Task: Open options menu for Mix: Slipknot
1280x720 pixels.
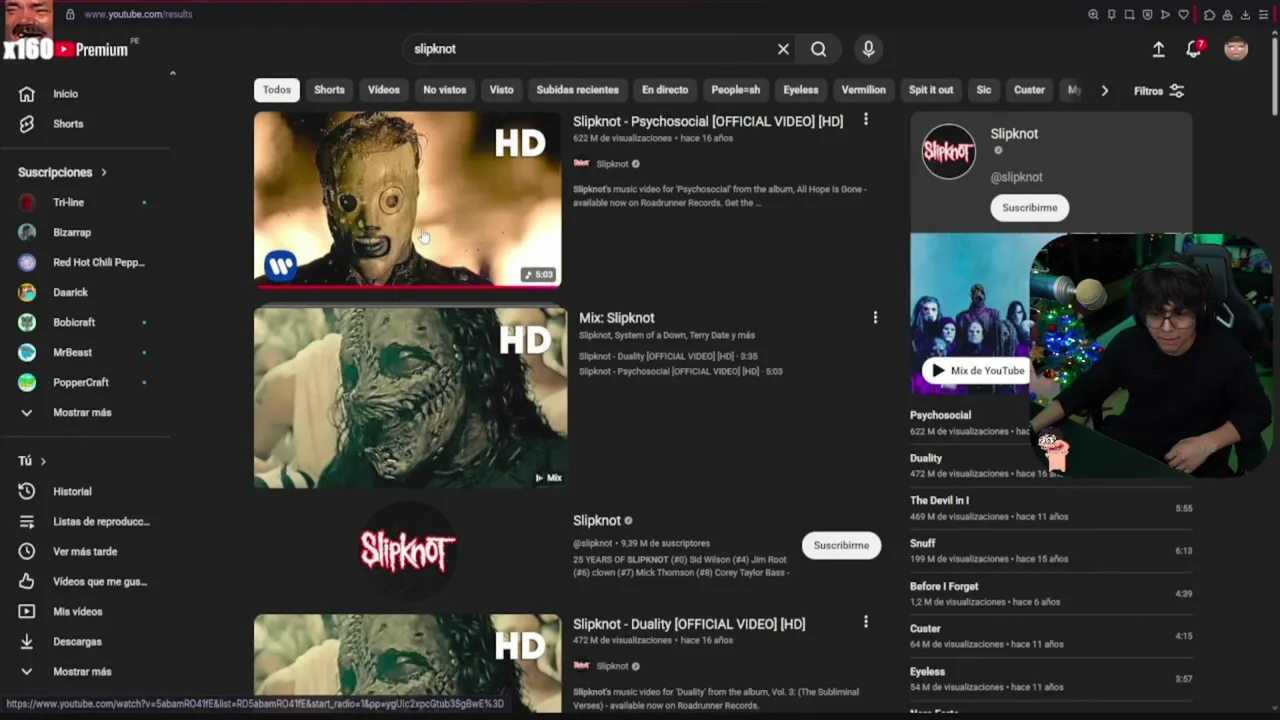Action: click(x=875, y=317)
